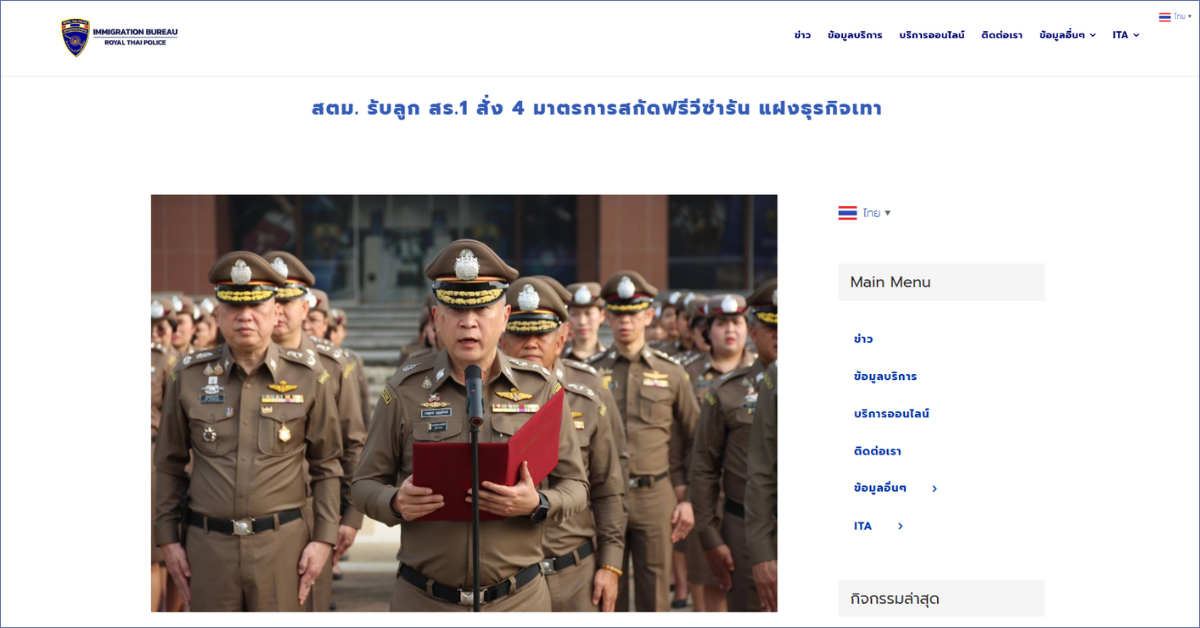The height and width of the screenshot is (628, 1200).
Task: Click the Thai flag icon in the sidebar
Action: [847, 213]
